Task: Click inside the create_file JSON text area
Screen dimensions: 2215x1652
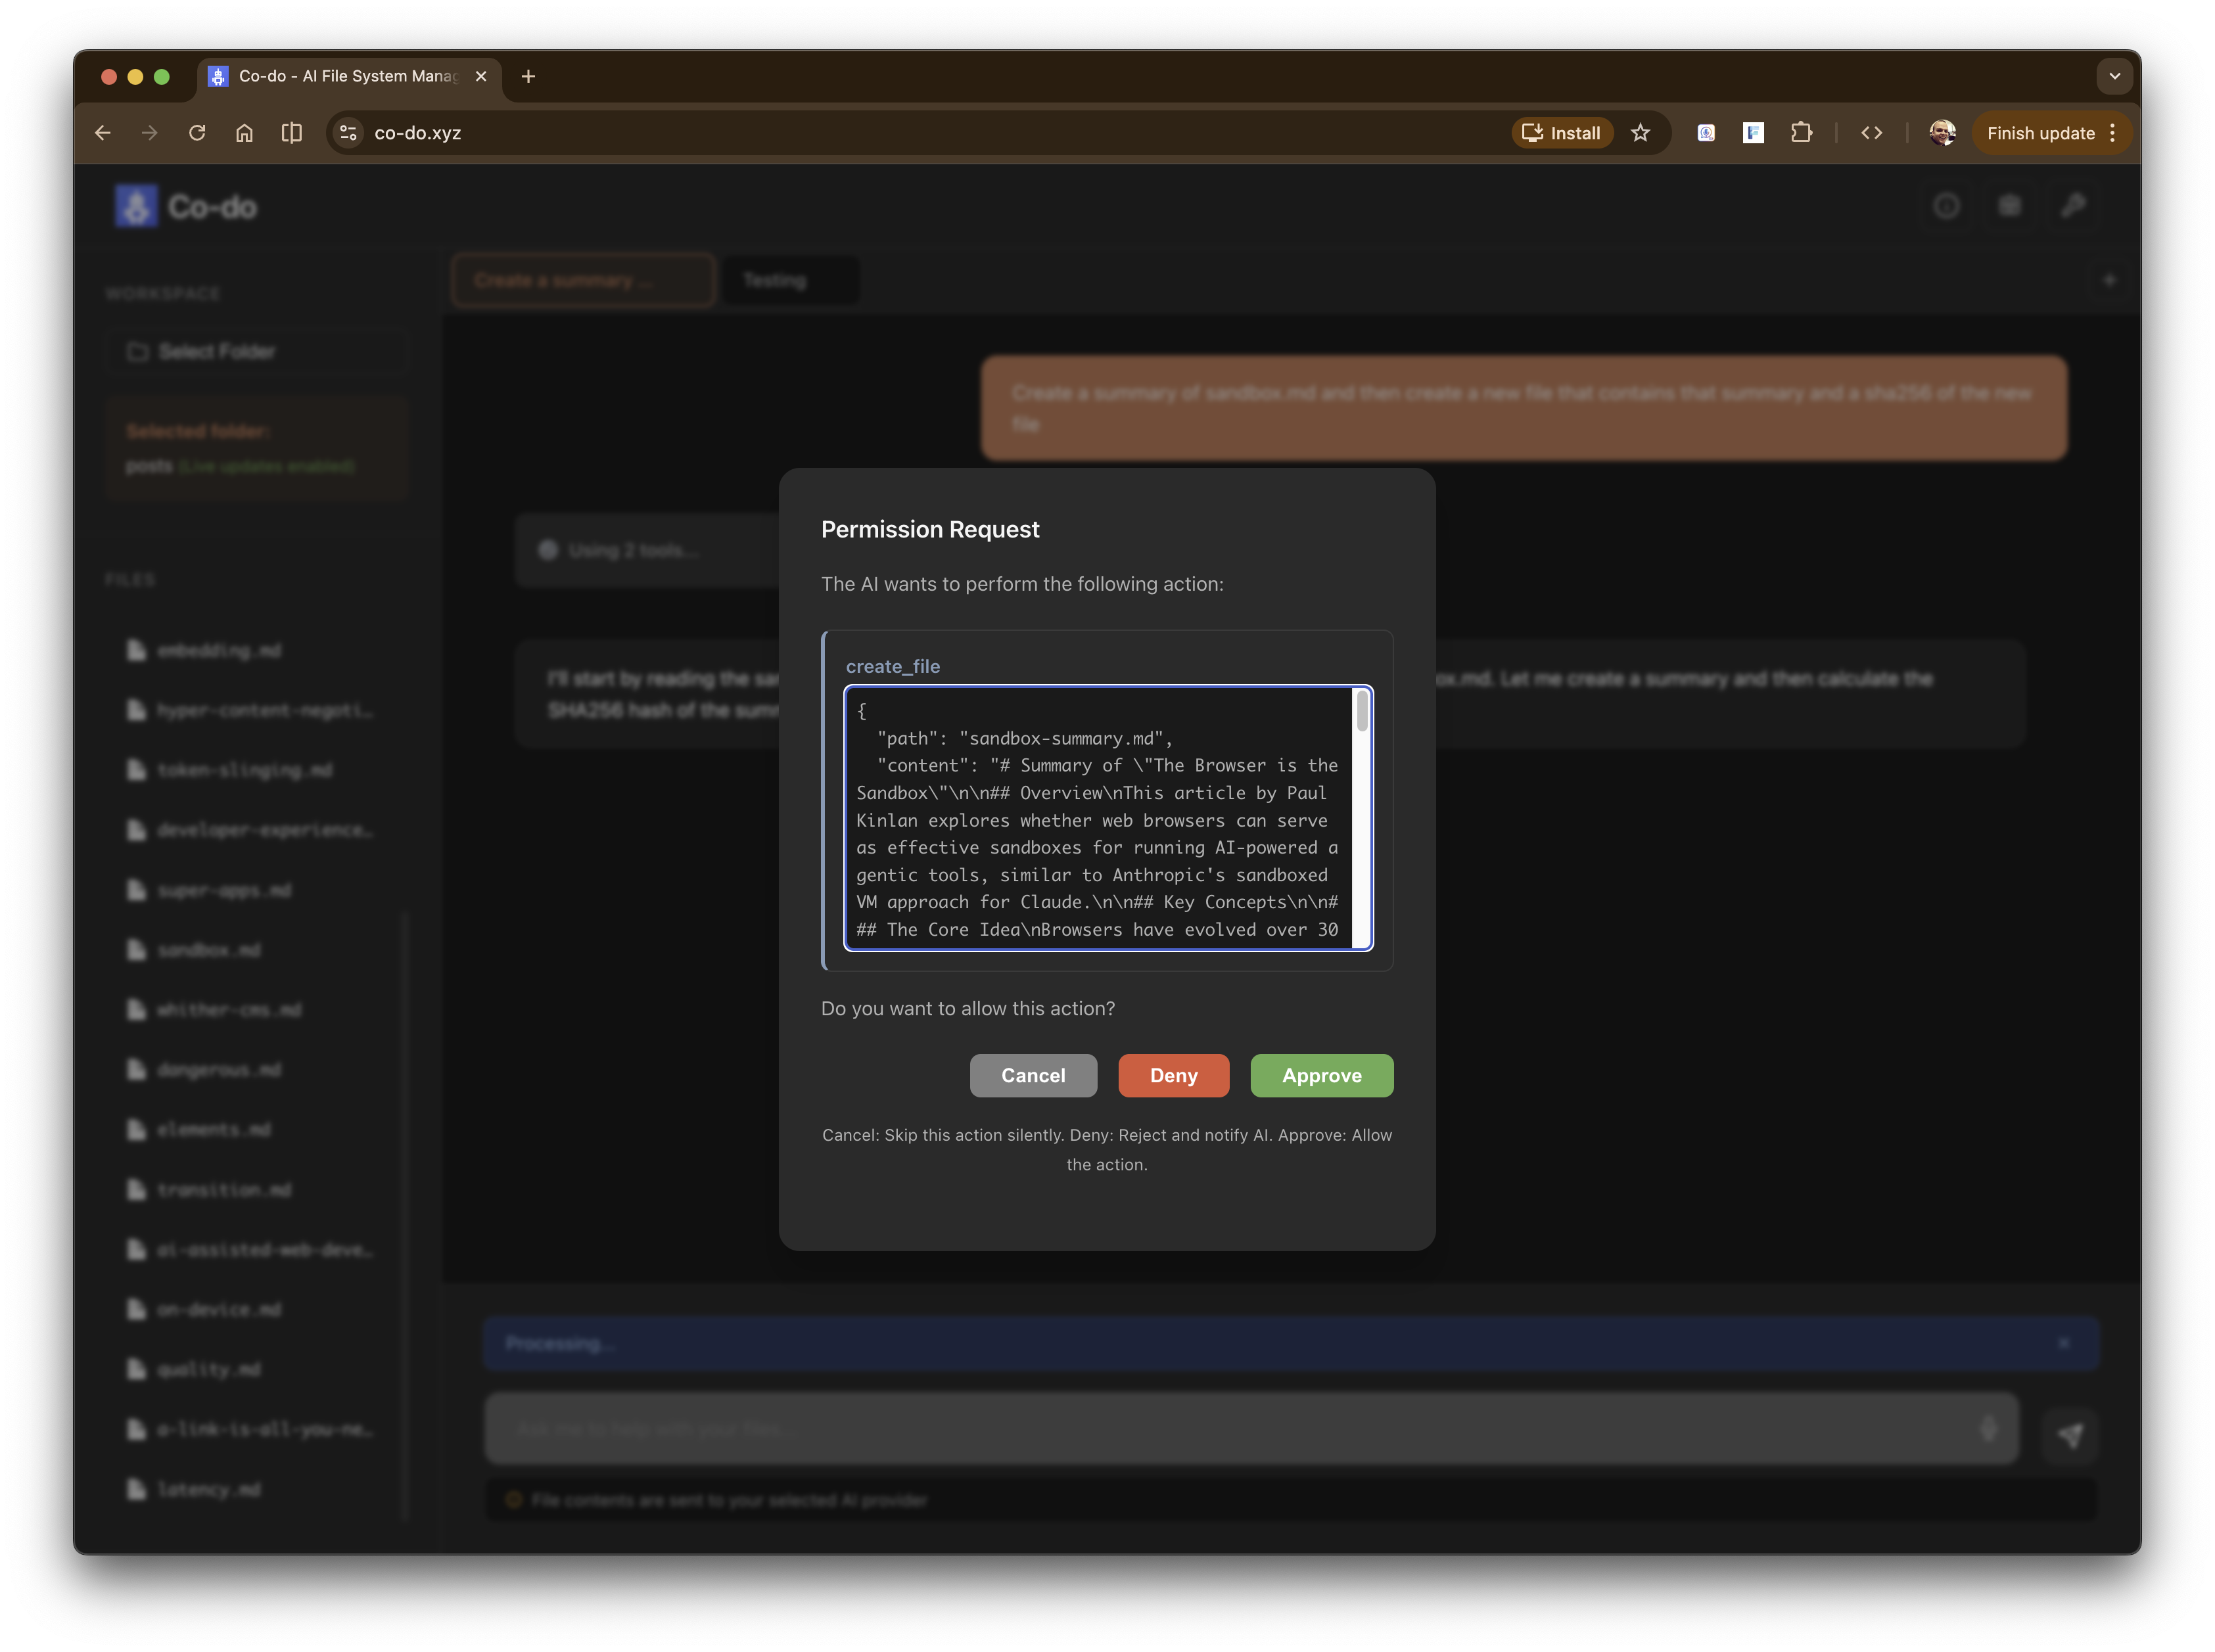Action: (1100, 820)
